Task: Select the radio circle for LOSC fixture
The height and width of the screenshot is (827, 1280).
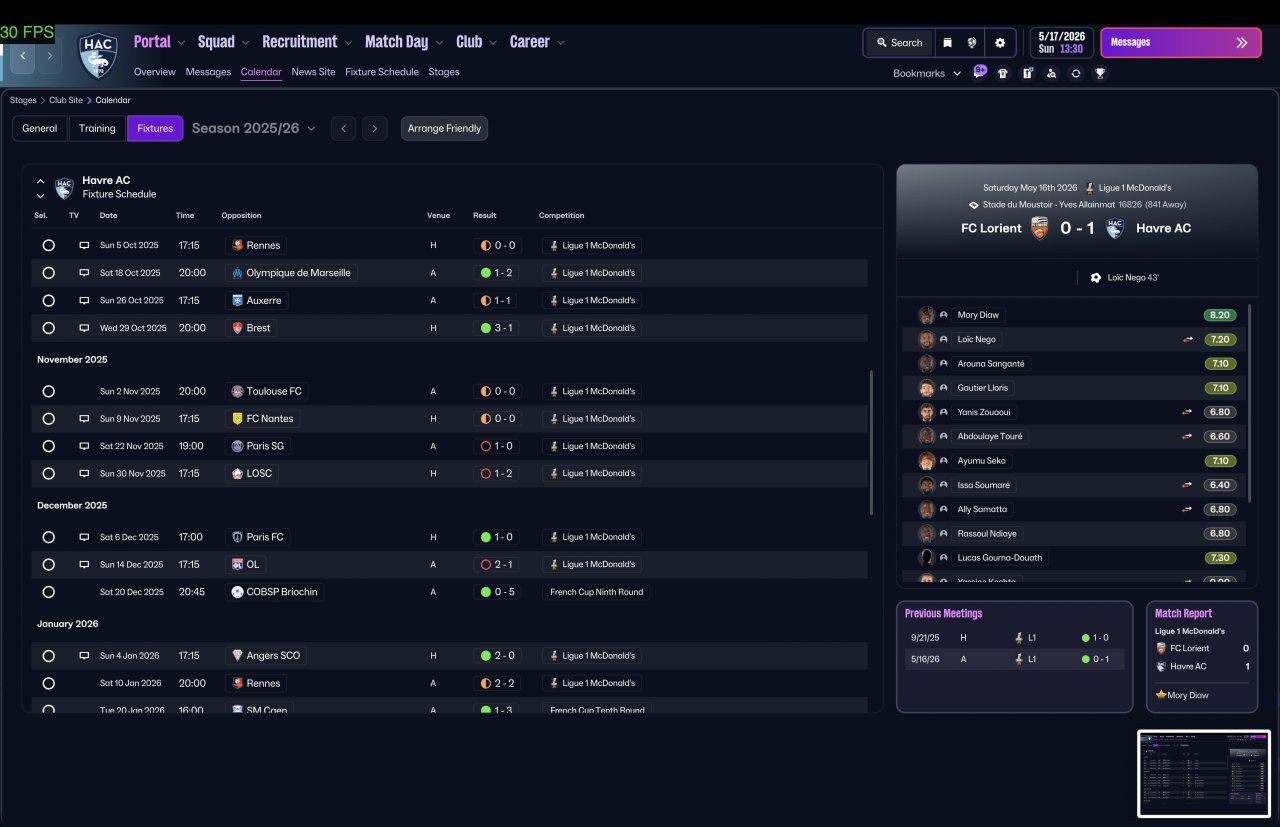Action: click(48, 474)
